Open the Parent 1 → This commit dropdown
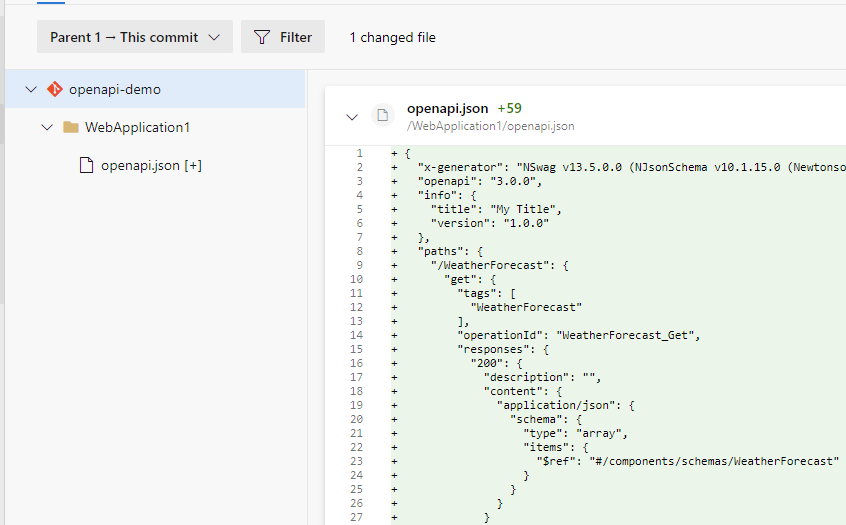The image size is (846, 525). pos(135,37)
